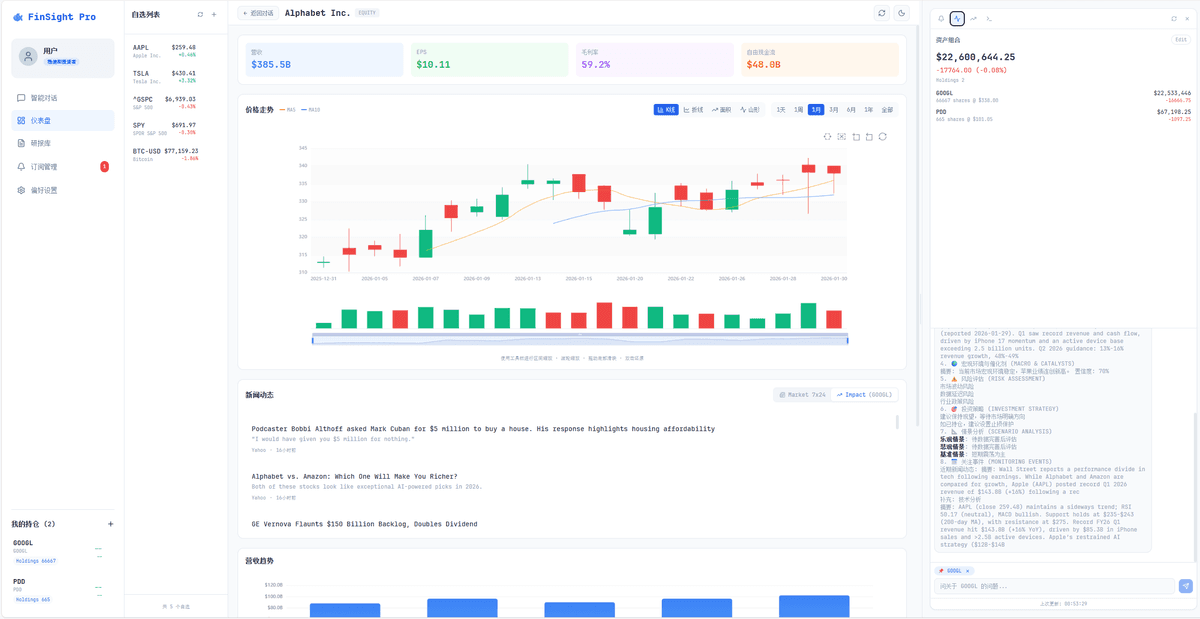
Task: Open the bell notifications tab in right panel
Action: pyautogui.click(x=941, y=18)
